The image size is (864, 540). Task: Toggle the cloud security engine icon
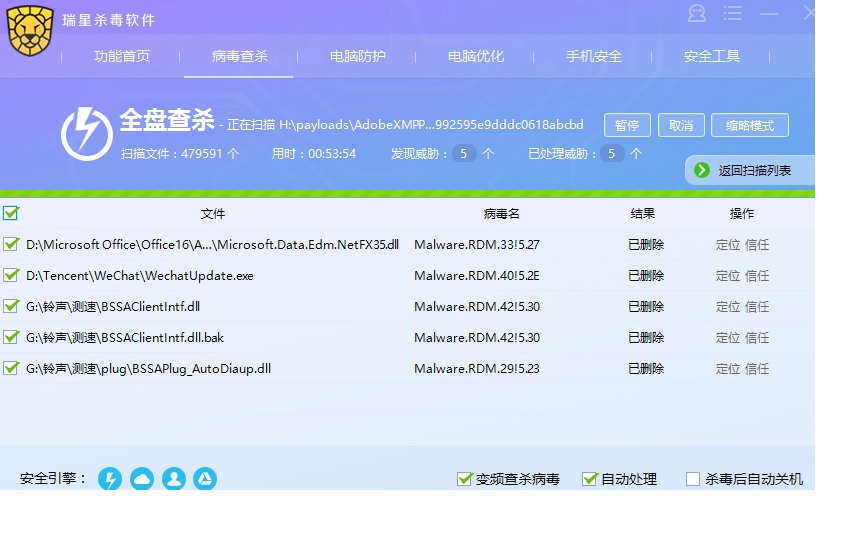point(142,478)
